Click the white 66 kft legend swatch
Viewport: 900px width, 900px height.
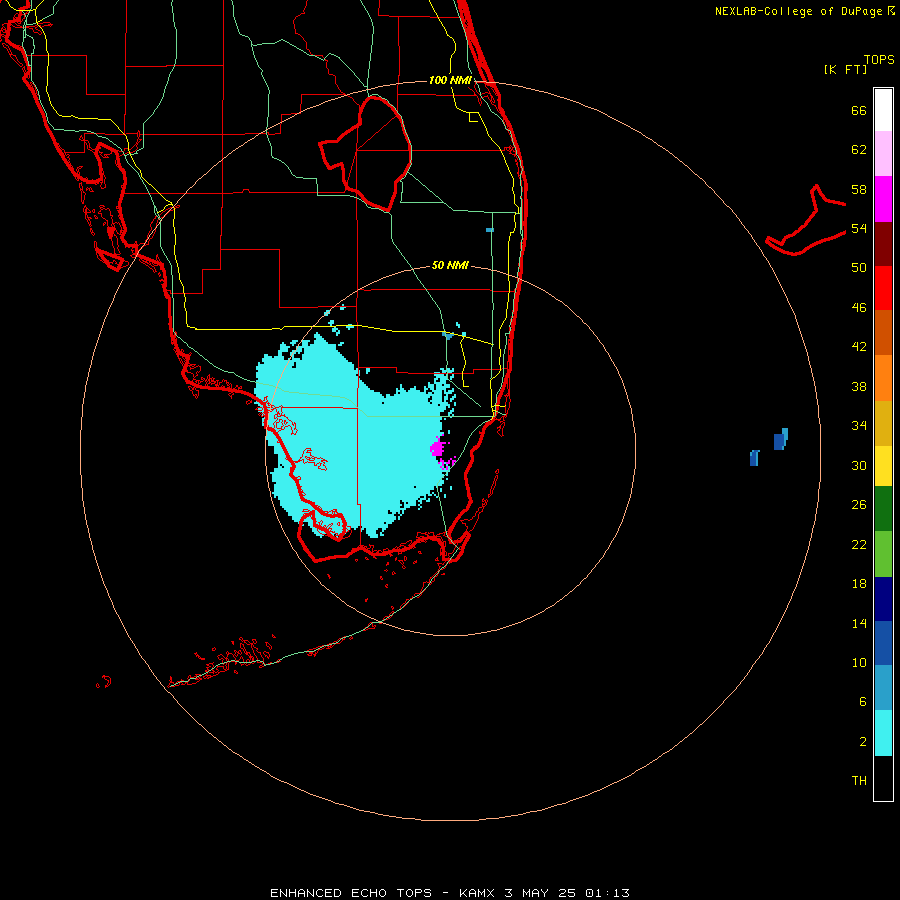(x=883, y=110)
